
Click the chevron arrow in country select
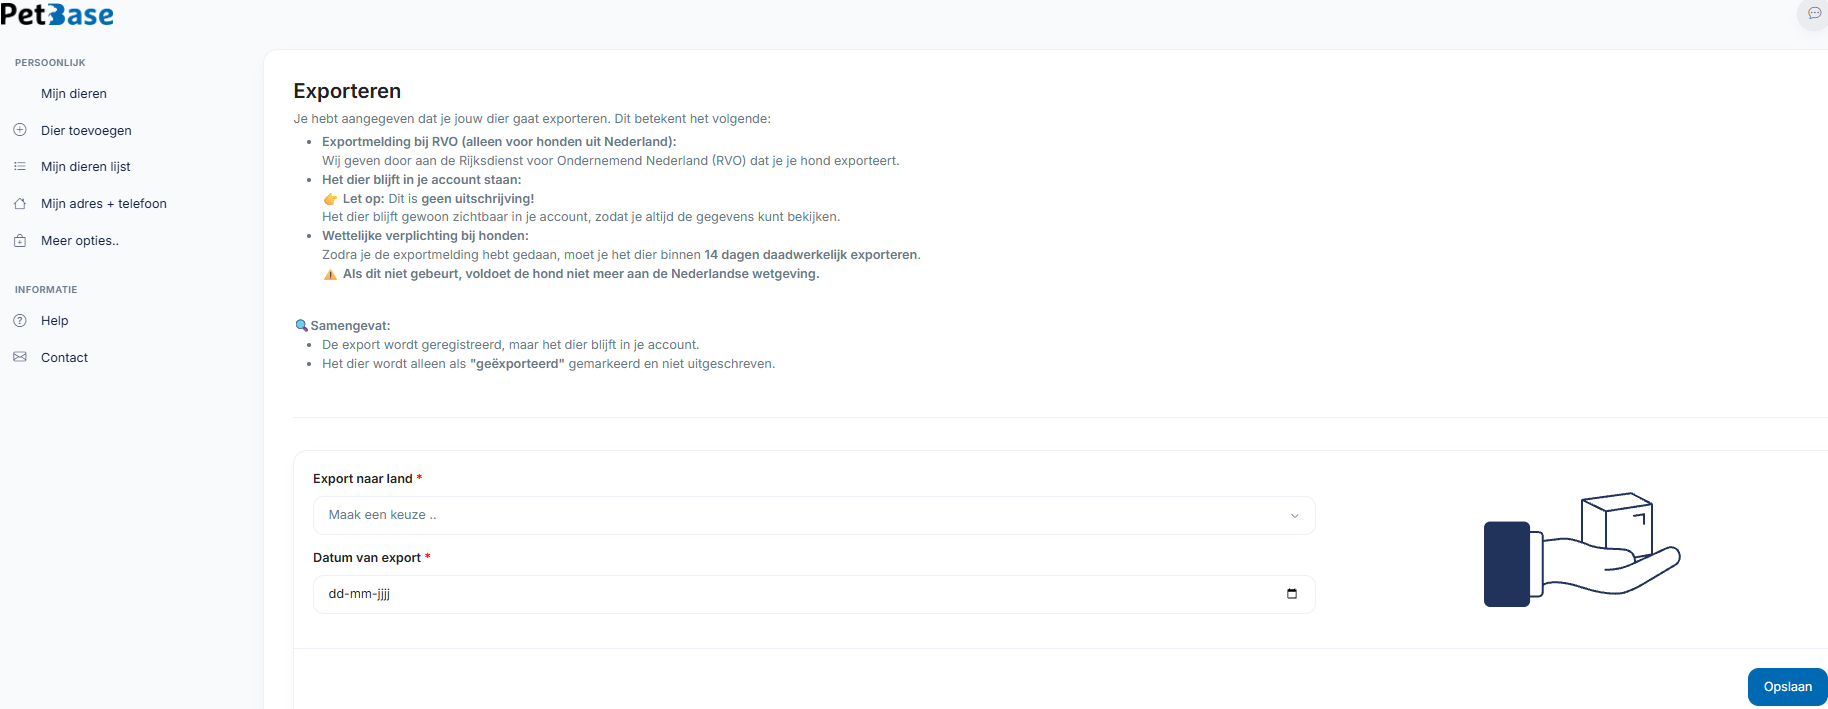tap(1294, 516)
